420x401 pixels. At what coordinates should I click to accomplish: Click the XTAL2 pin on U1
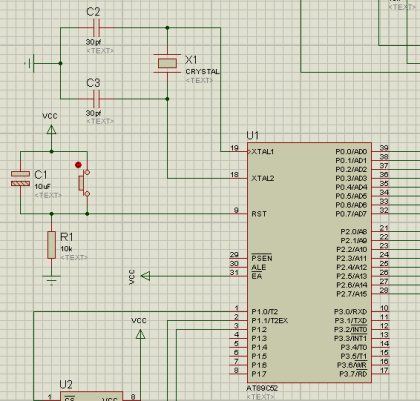(263, 178)
